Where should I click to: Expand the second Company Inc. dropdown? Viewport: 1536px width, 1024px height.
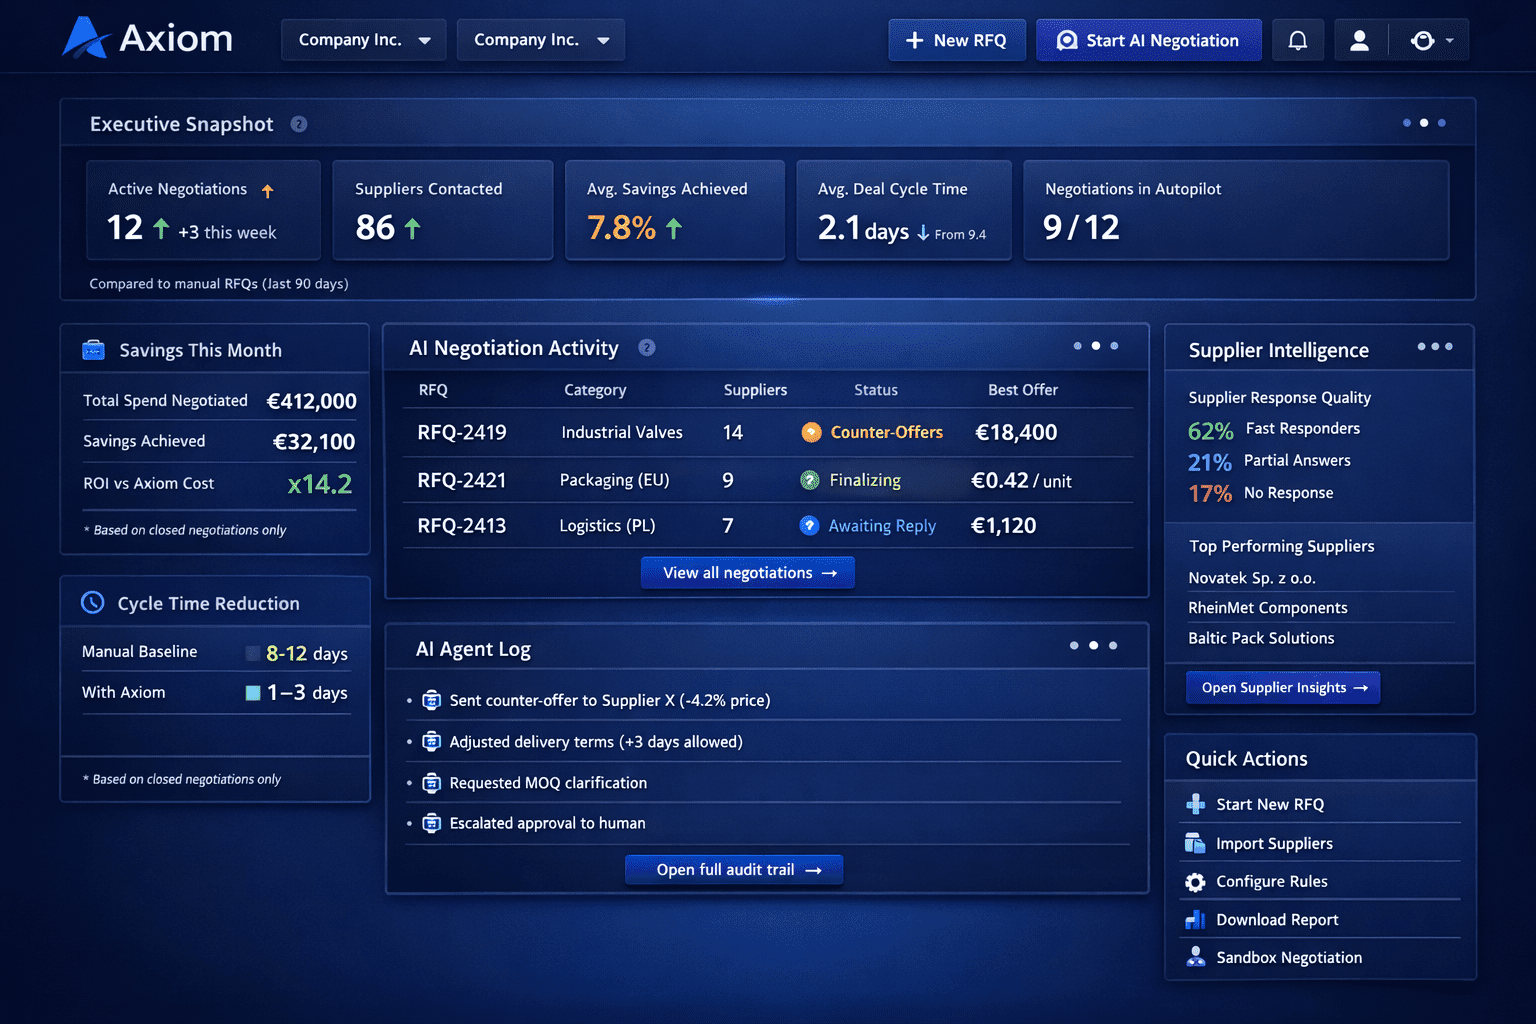coord(540,40)
